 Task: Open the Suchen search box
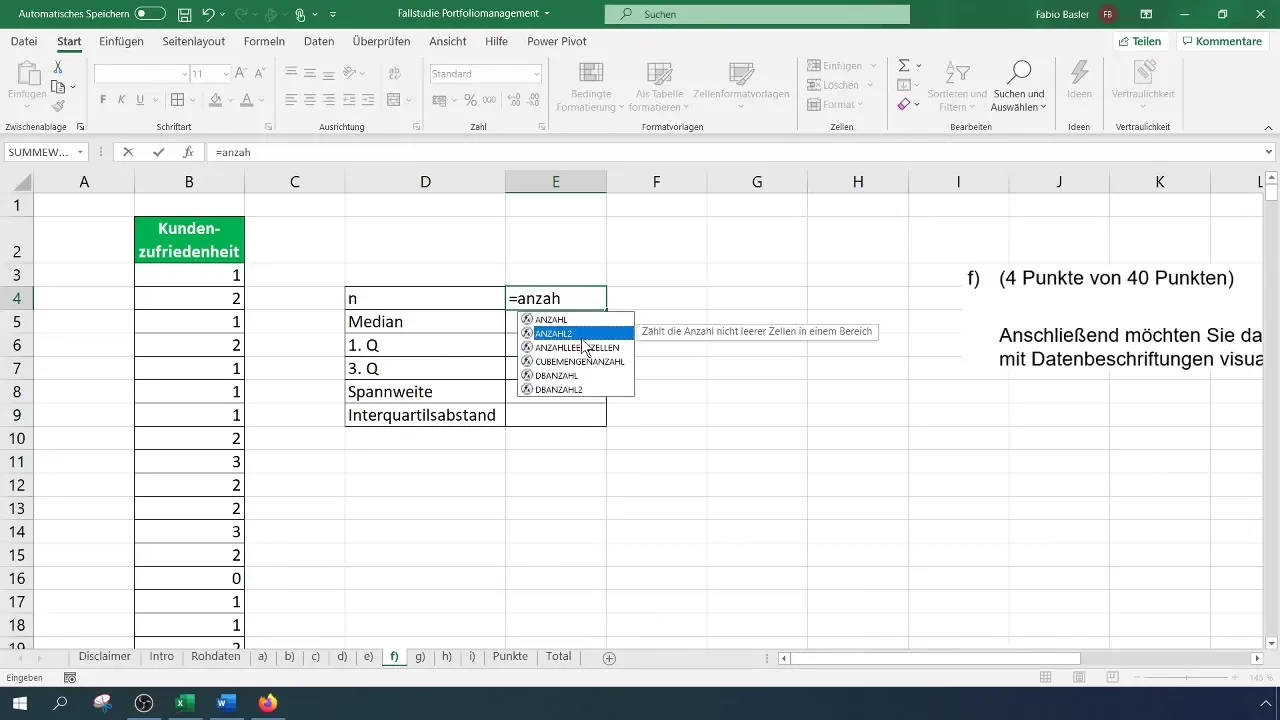click(757, 14)
